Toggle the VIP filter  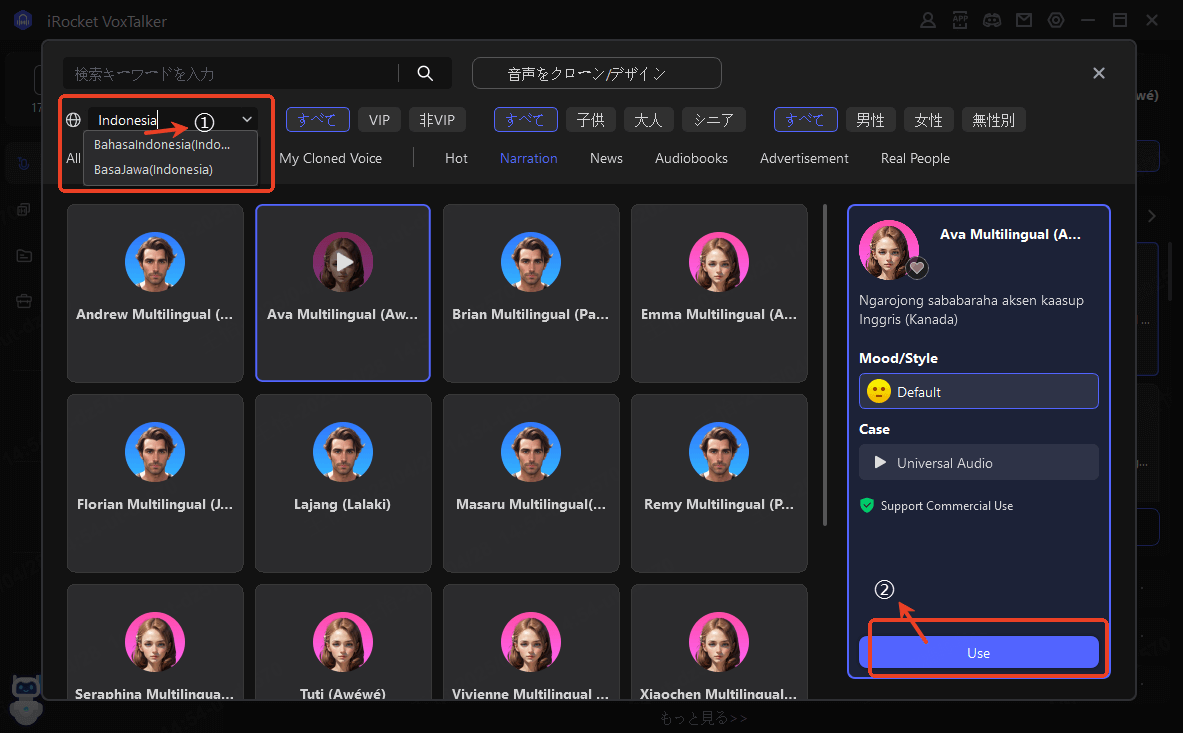pyautogui.click(x=379, y=120)
